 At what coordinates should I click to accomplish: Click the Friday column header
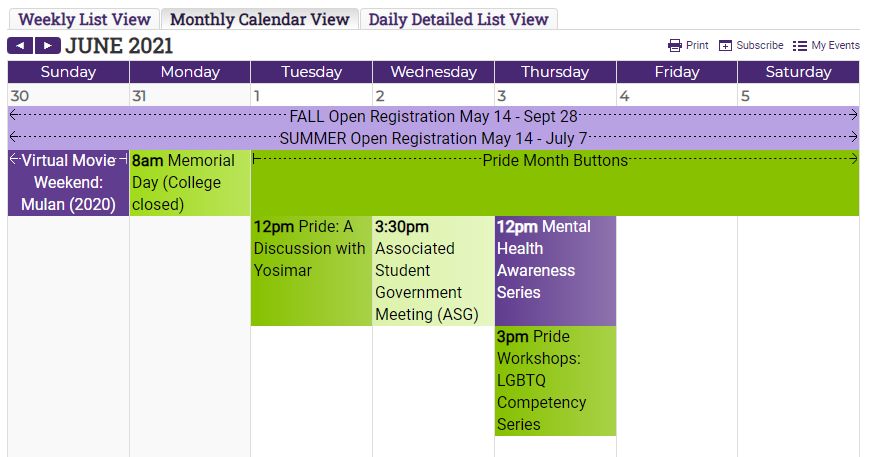coord(677,72)
